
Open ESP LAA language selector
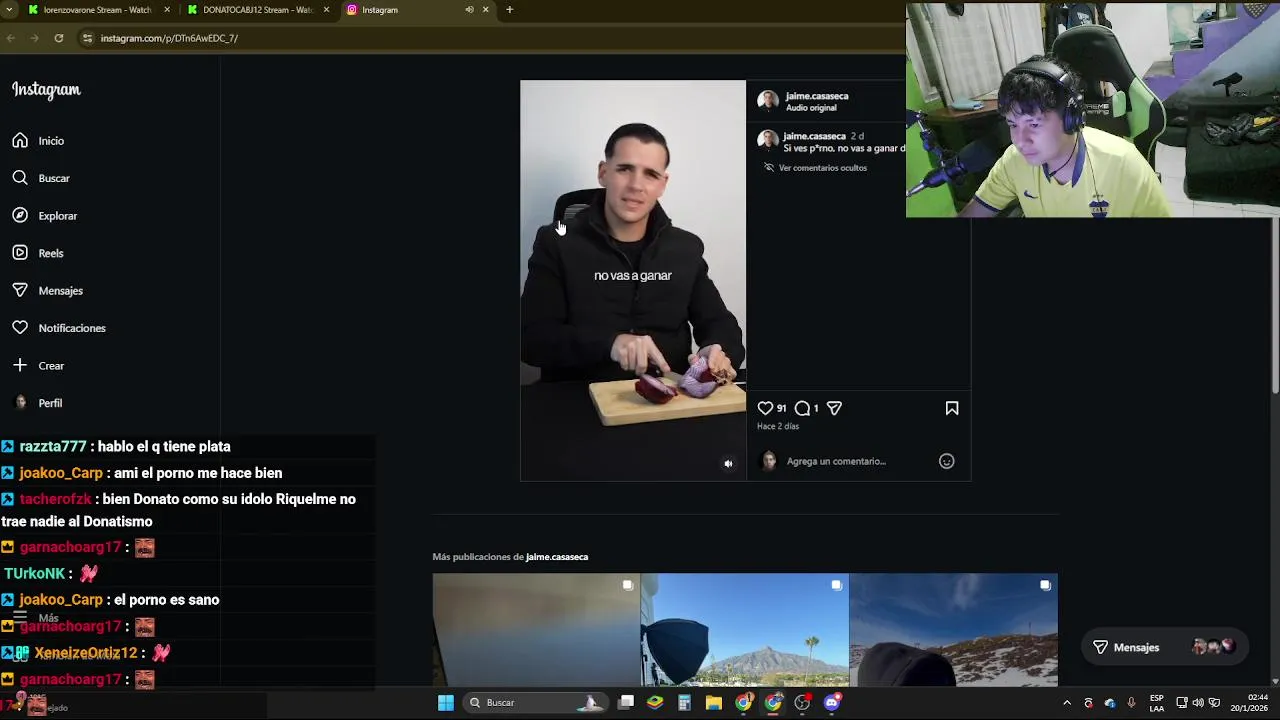click(x=1157, y=703)
